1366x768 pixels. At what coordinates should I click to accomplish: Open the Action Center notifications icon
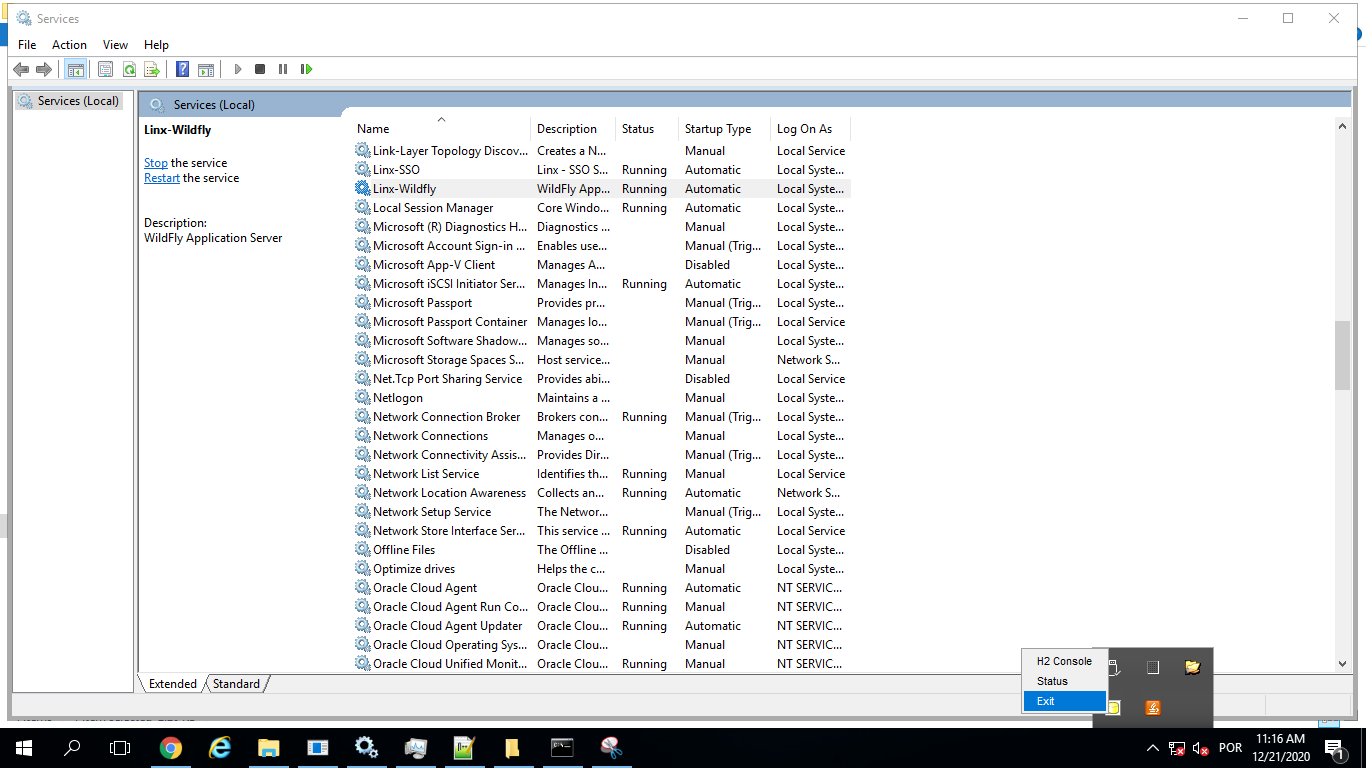tap(1334, 748)
